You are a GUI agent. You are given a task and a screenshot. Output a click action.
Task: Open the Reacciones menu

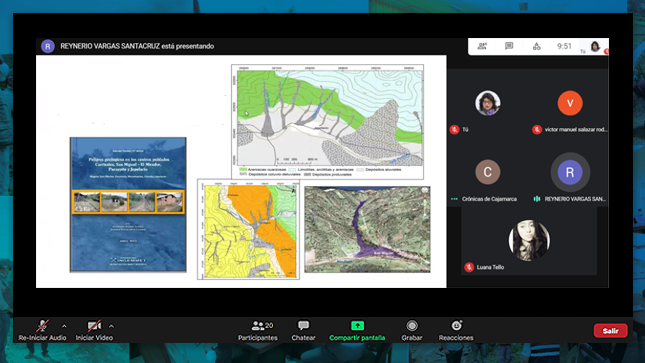tap(456, 331)
